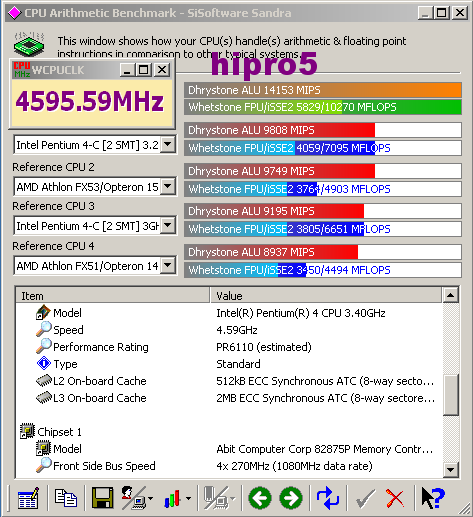
Task: Click Performance Rating magnifier icon
Action: pyautogui.click(x=44, y=346)
